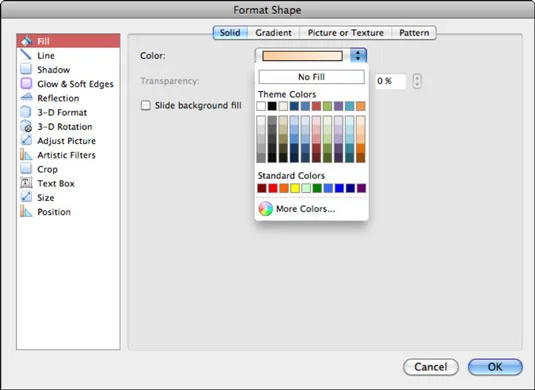Click the Shadow category icon
Viewport: 535px width, 390px height.
(x=26, y=69)
